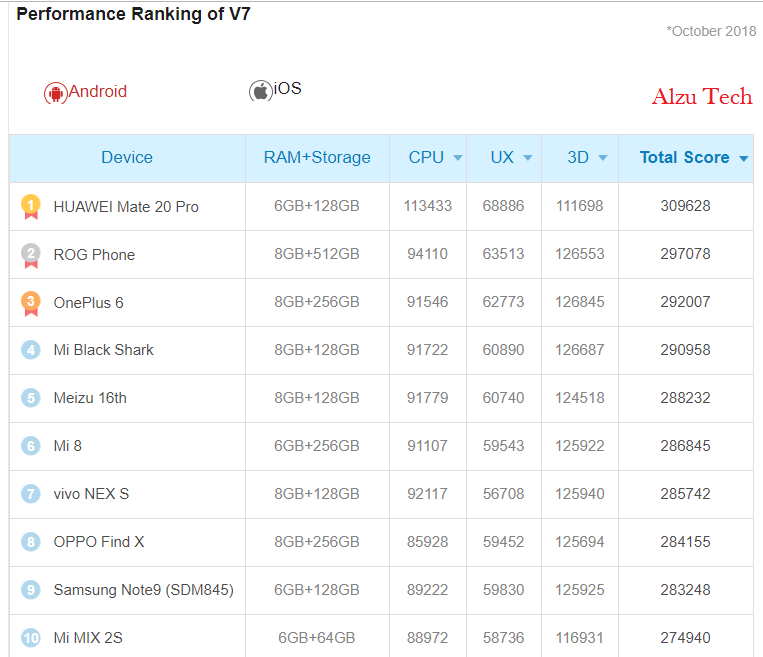Click the CPU column header text
The height and width of the screenshot is (657, 763).
(x=426, y=158)
